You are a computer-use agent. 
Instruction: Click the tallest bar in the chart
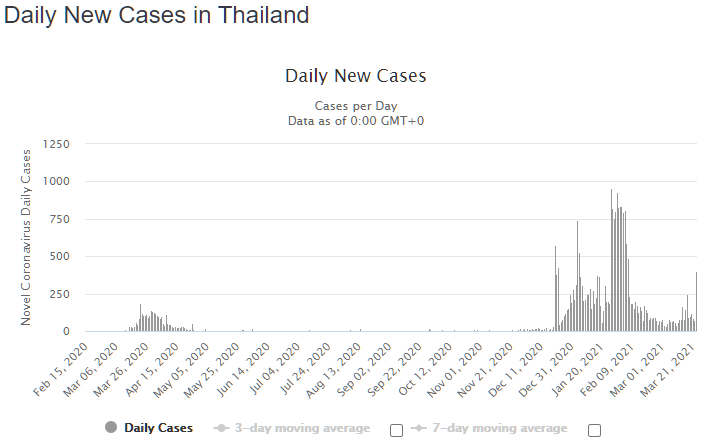[x=612, y=260]
